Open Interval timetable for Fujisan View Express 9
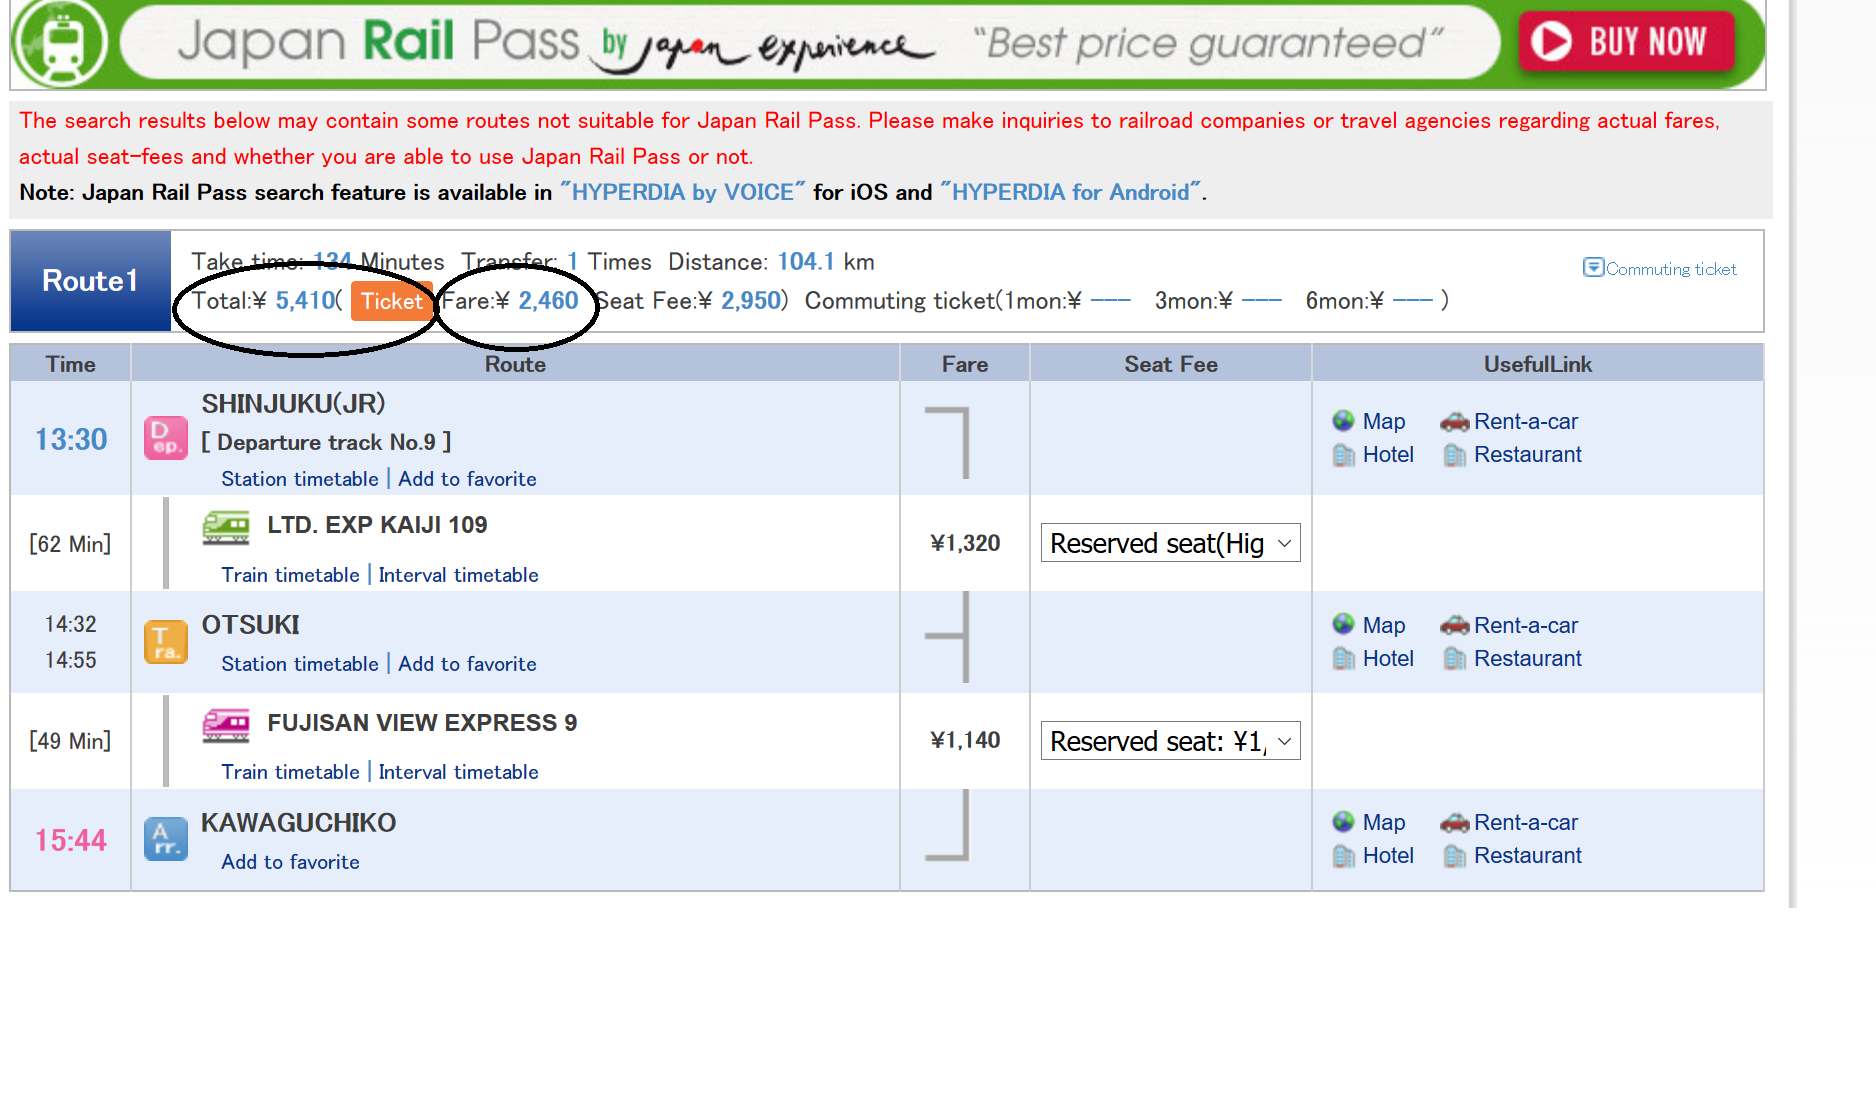 tap(458, 772)
